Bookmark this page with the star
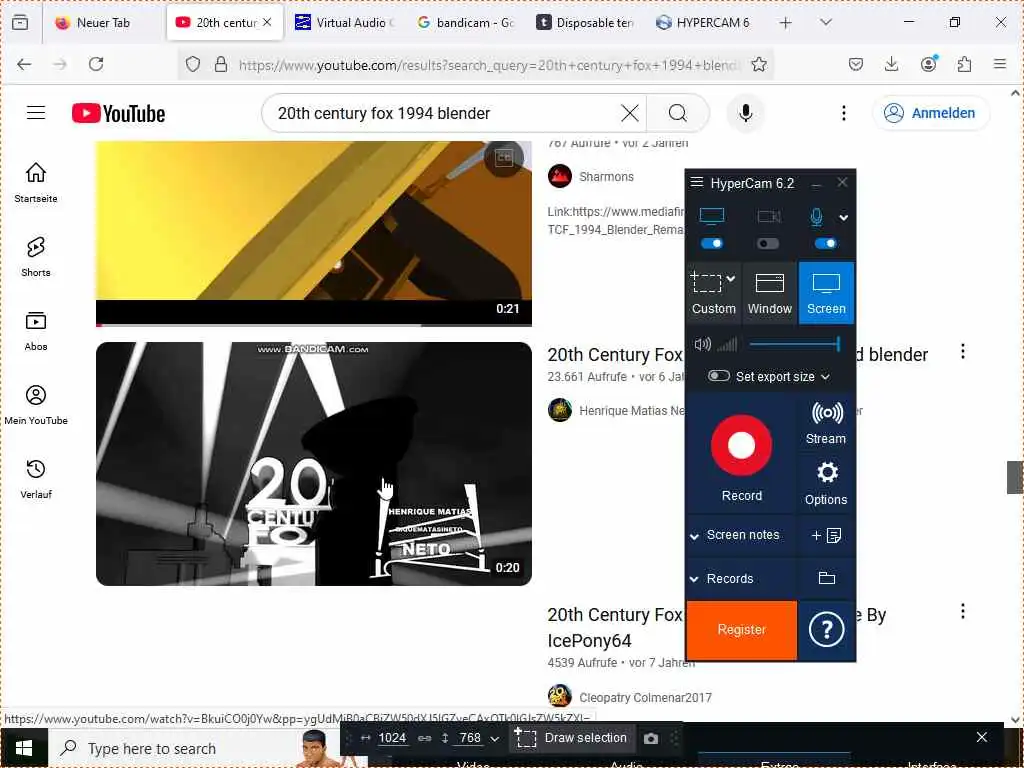Image resolution: width=1024 pixels, height=768 pixels. 758,64
